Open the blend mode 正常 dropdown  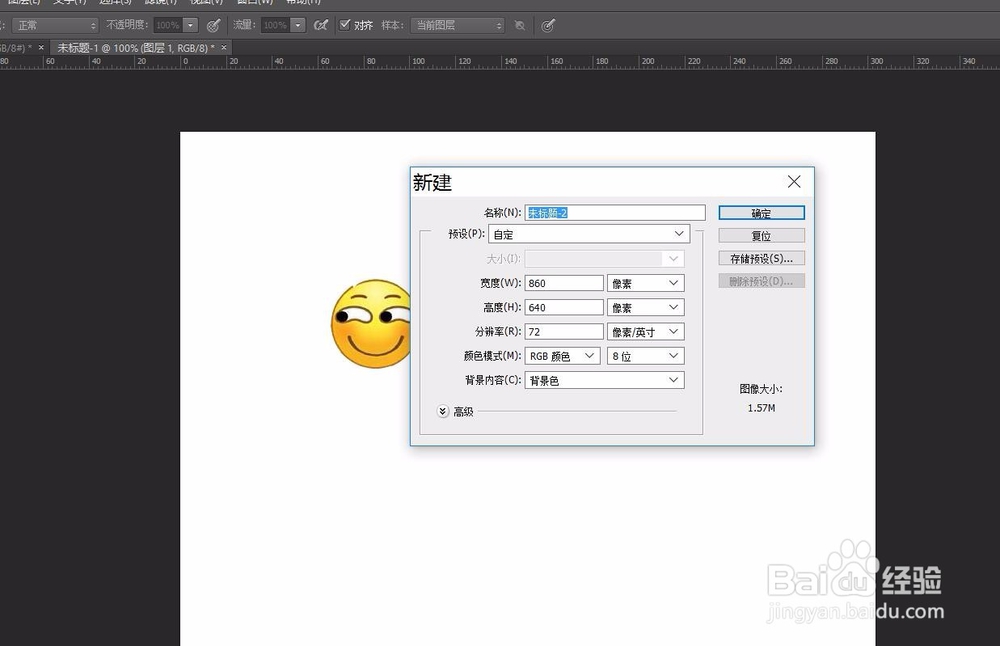pos(55,26)
